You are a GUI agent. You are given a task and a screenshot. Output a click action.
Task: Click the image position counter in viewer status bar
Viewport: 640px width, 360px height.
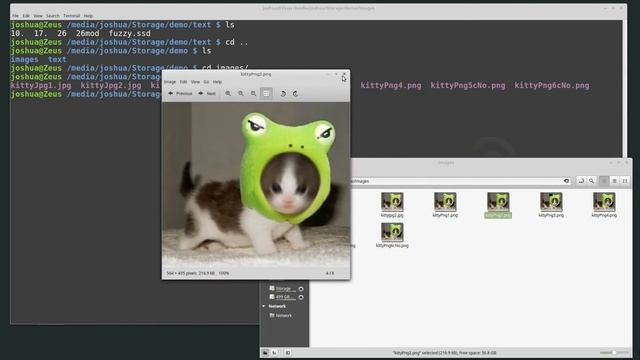(330, 273)
